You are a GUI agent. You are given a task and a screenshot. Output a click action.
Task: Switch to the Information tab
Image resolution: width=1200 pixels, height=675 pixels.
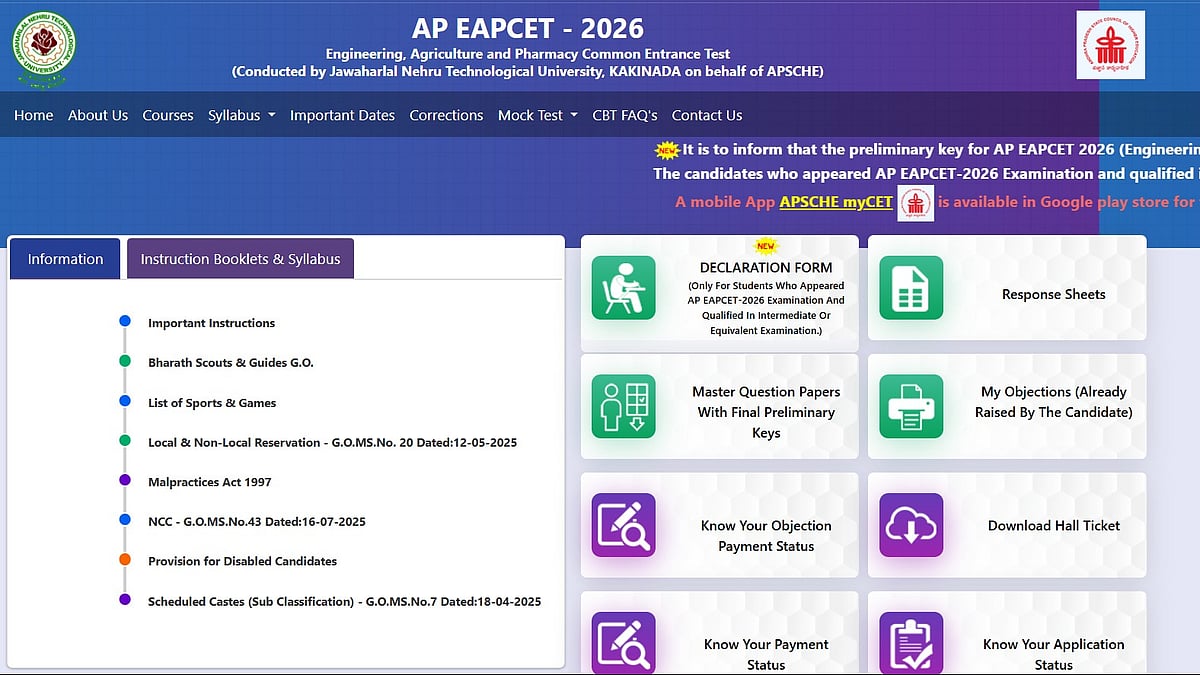tap(65, 259)
